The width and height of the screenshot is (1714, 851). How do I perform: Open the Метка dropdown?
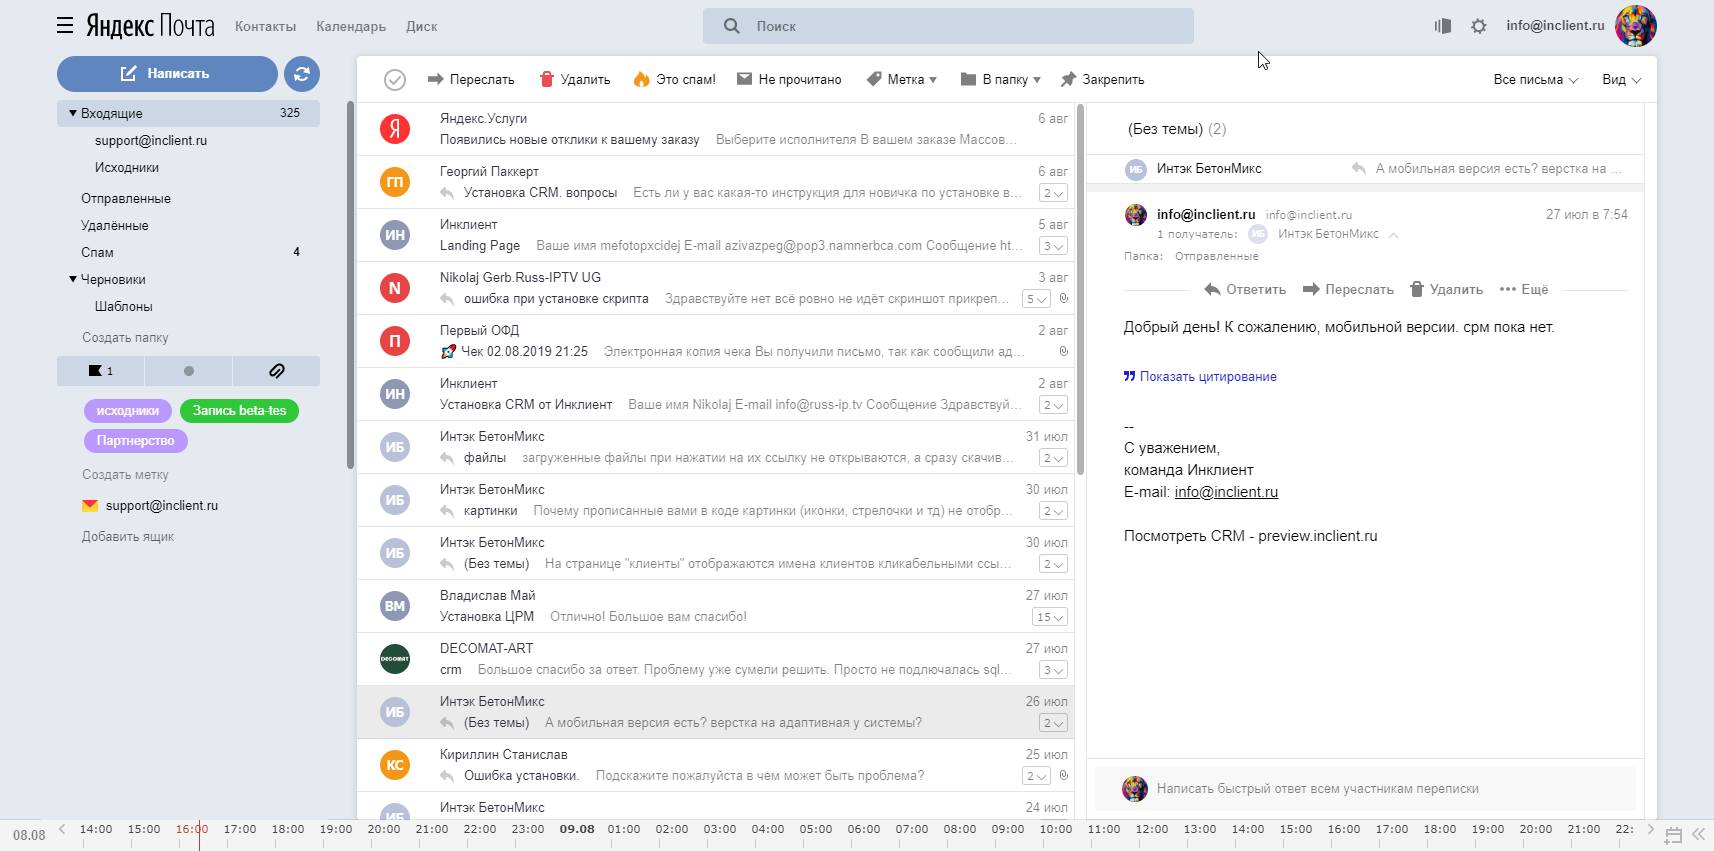pos(901,79)
